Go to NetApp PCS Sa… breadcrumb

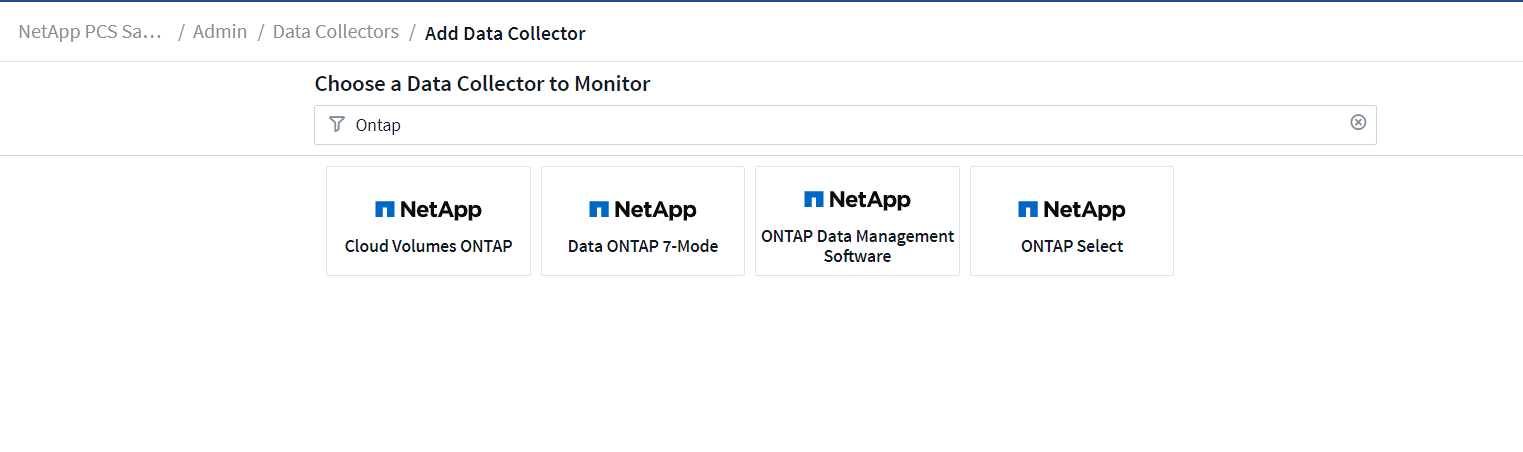[90, 32]
